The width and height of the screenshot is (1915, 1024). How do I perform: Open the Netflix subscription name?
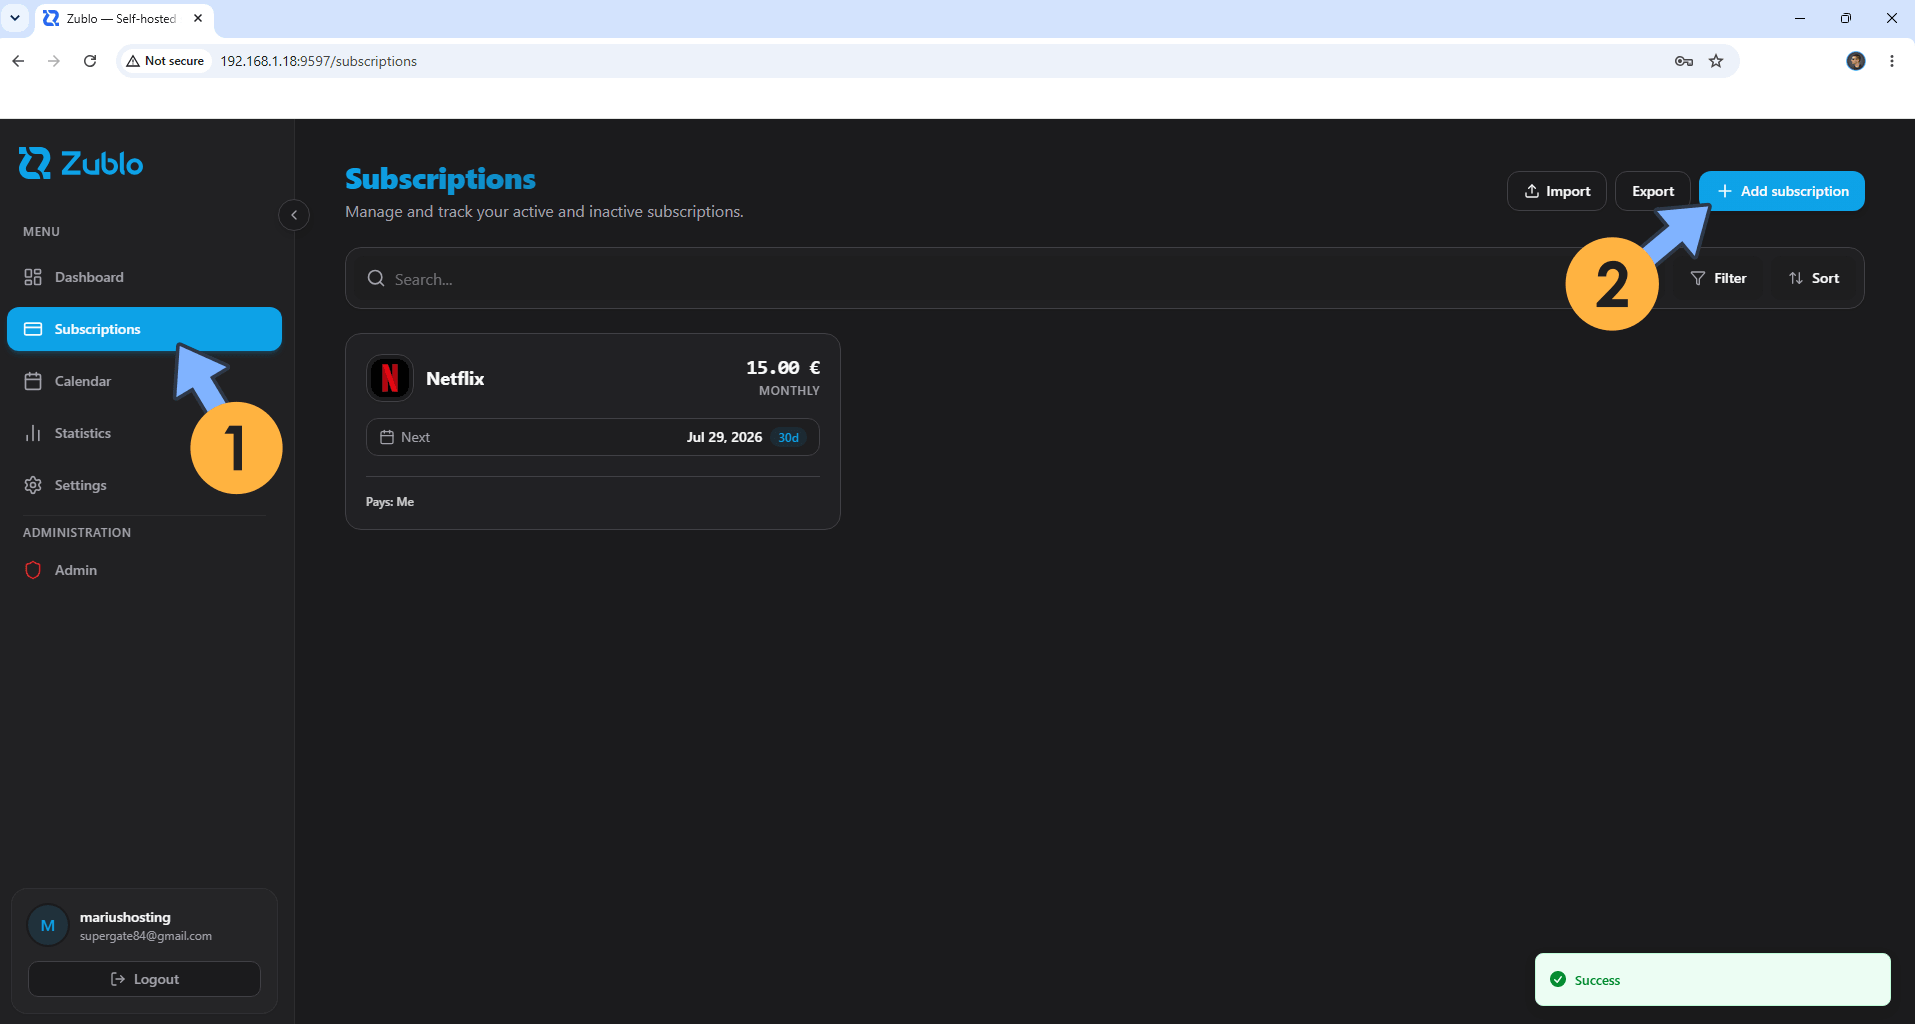455,378
